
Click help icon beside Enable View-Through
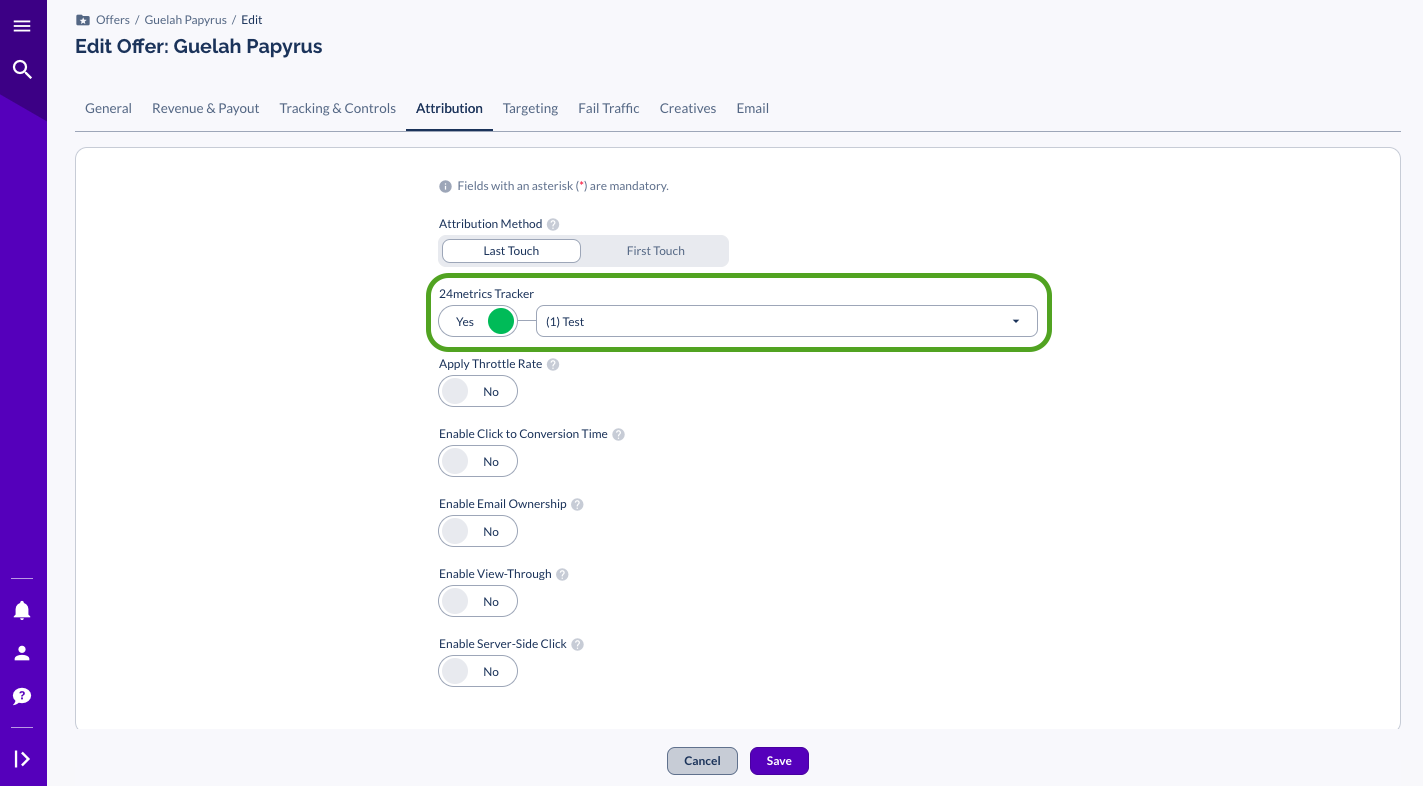click(562, 574)
